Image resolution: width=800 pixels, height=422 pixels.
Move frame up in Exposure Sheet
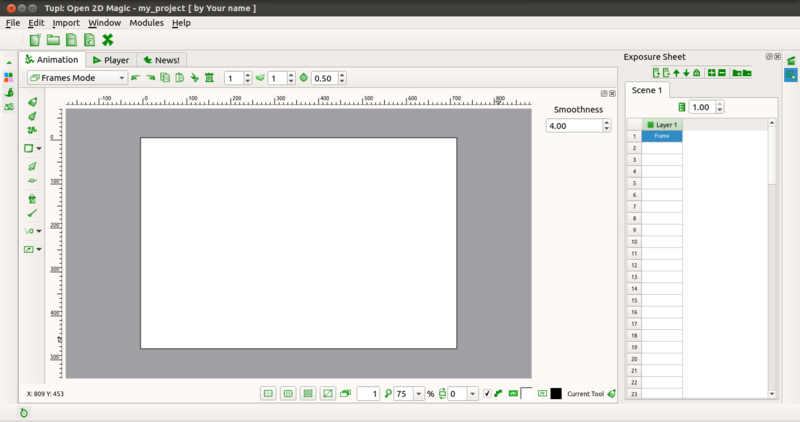click(x=677, y=73)
